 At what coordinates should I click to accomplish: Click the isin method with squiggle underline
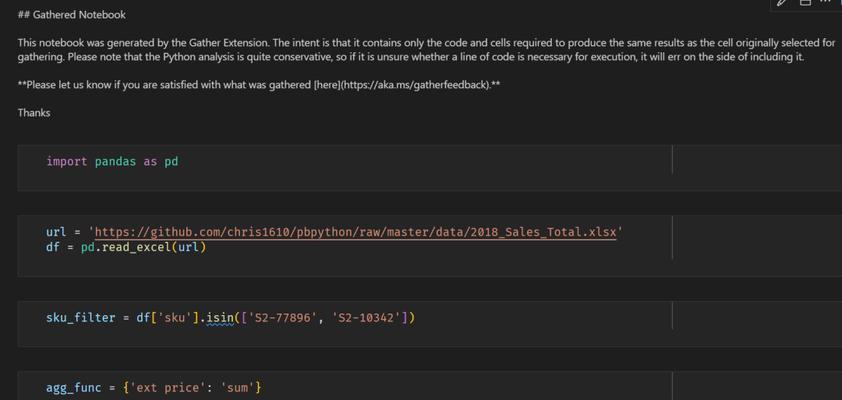221,317
